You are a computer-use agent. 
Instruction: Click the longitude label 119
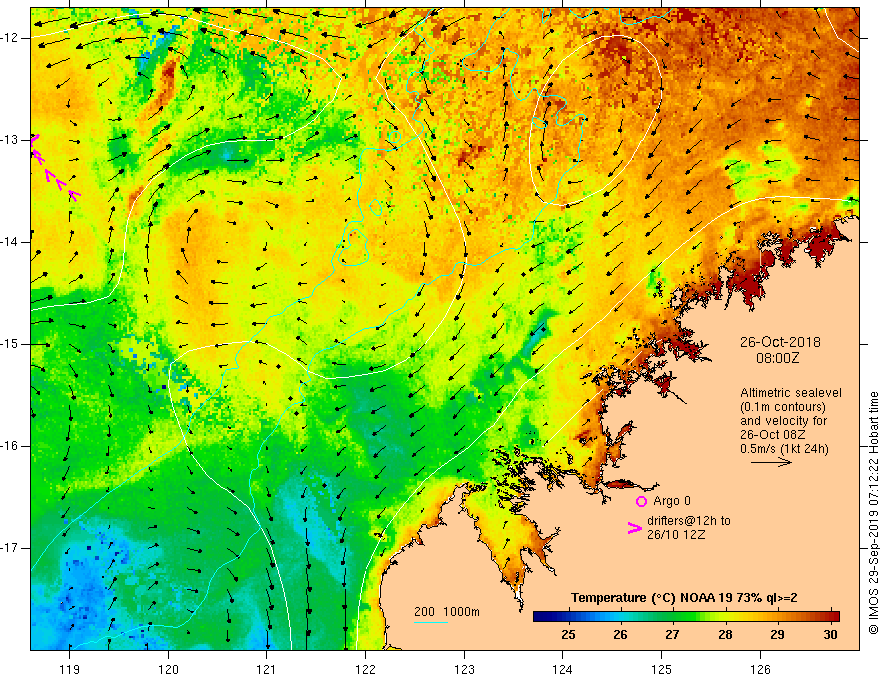70,669
